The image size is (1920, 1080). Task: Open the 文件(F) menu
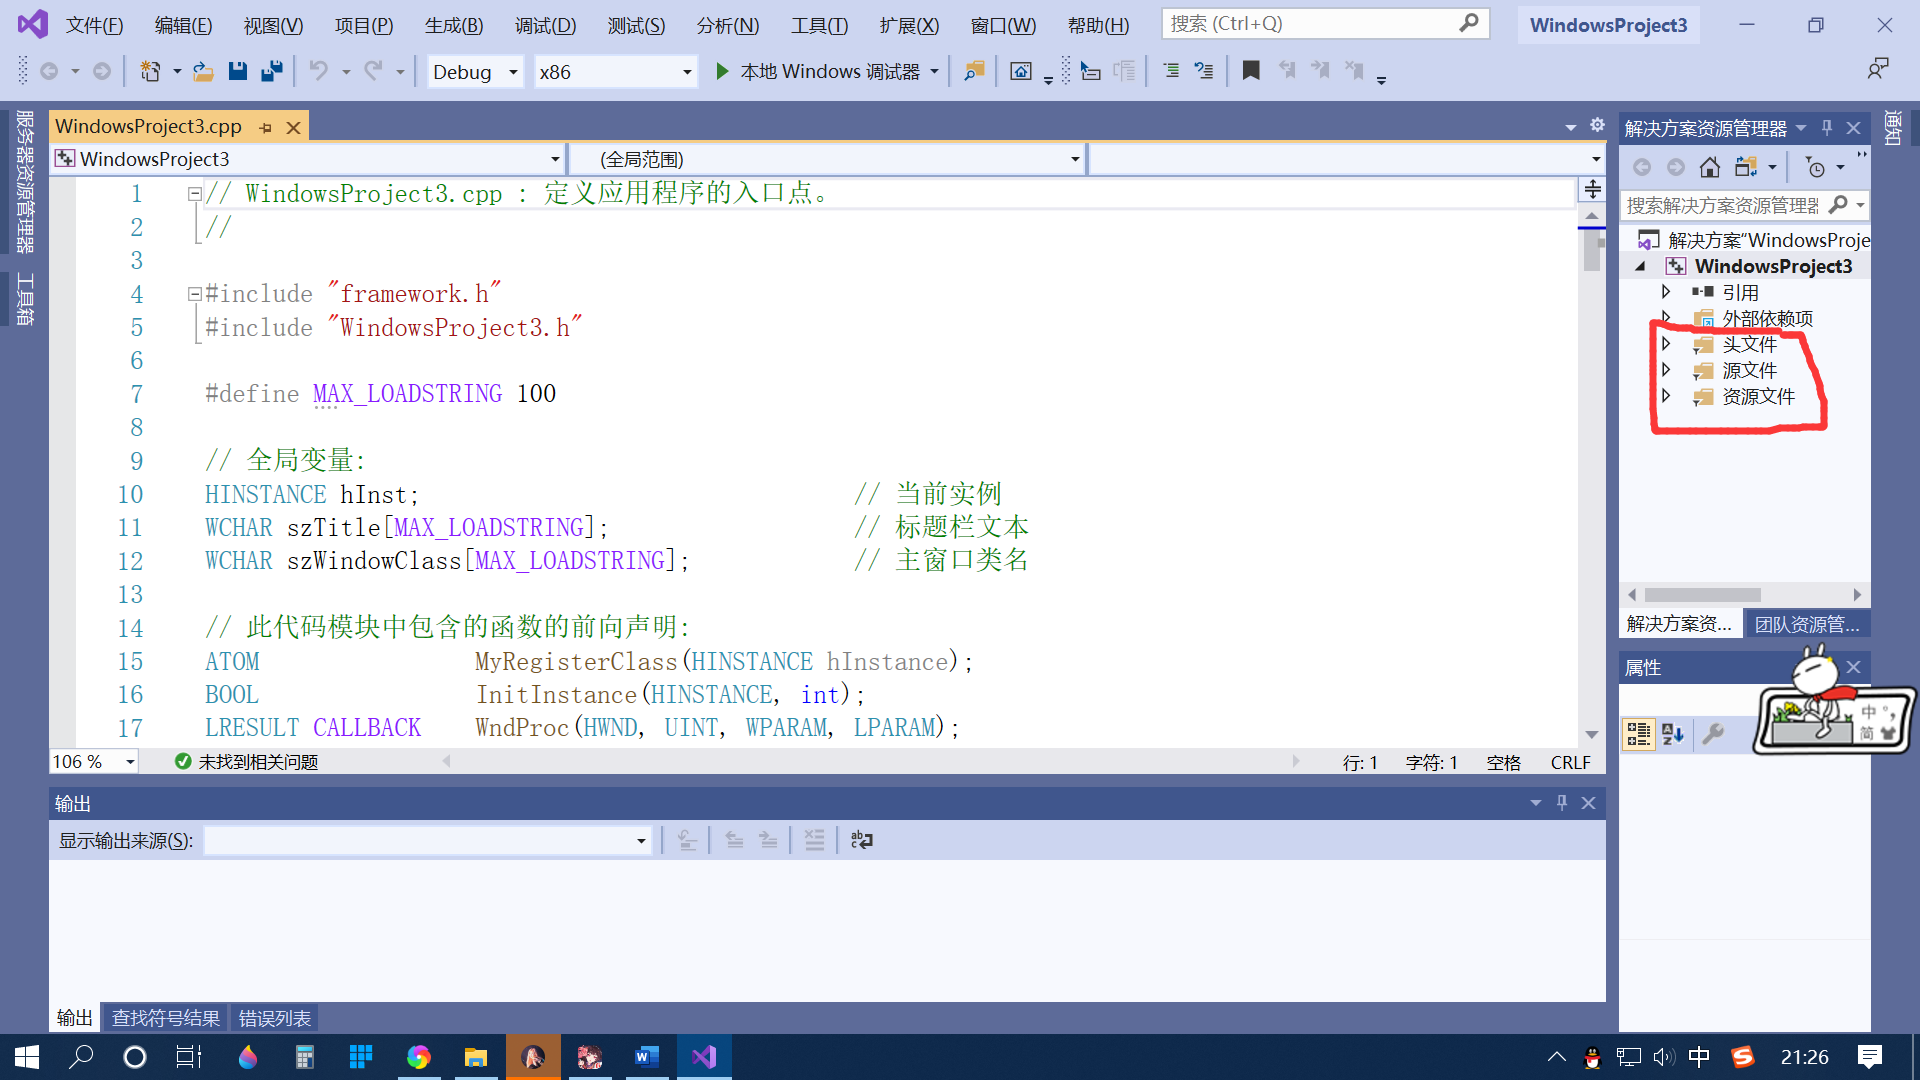(x=94, y=25)
